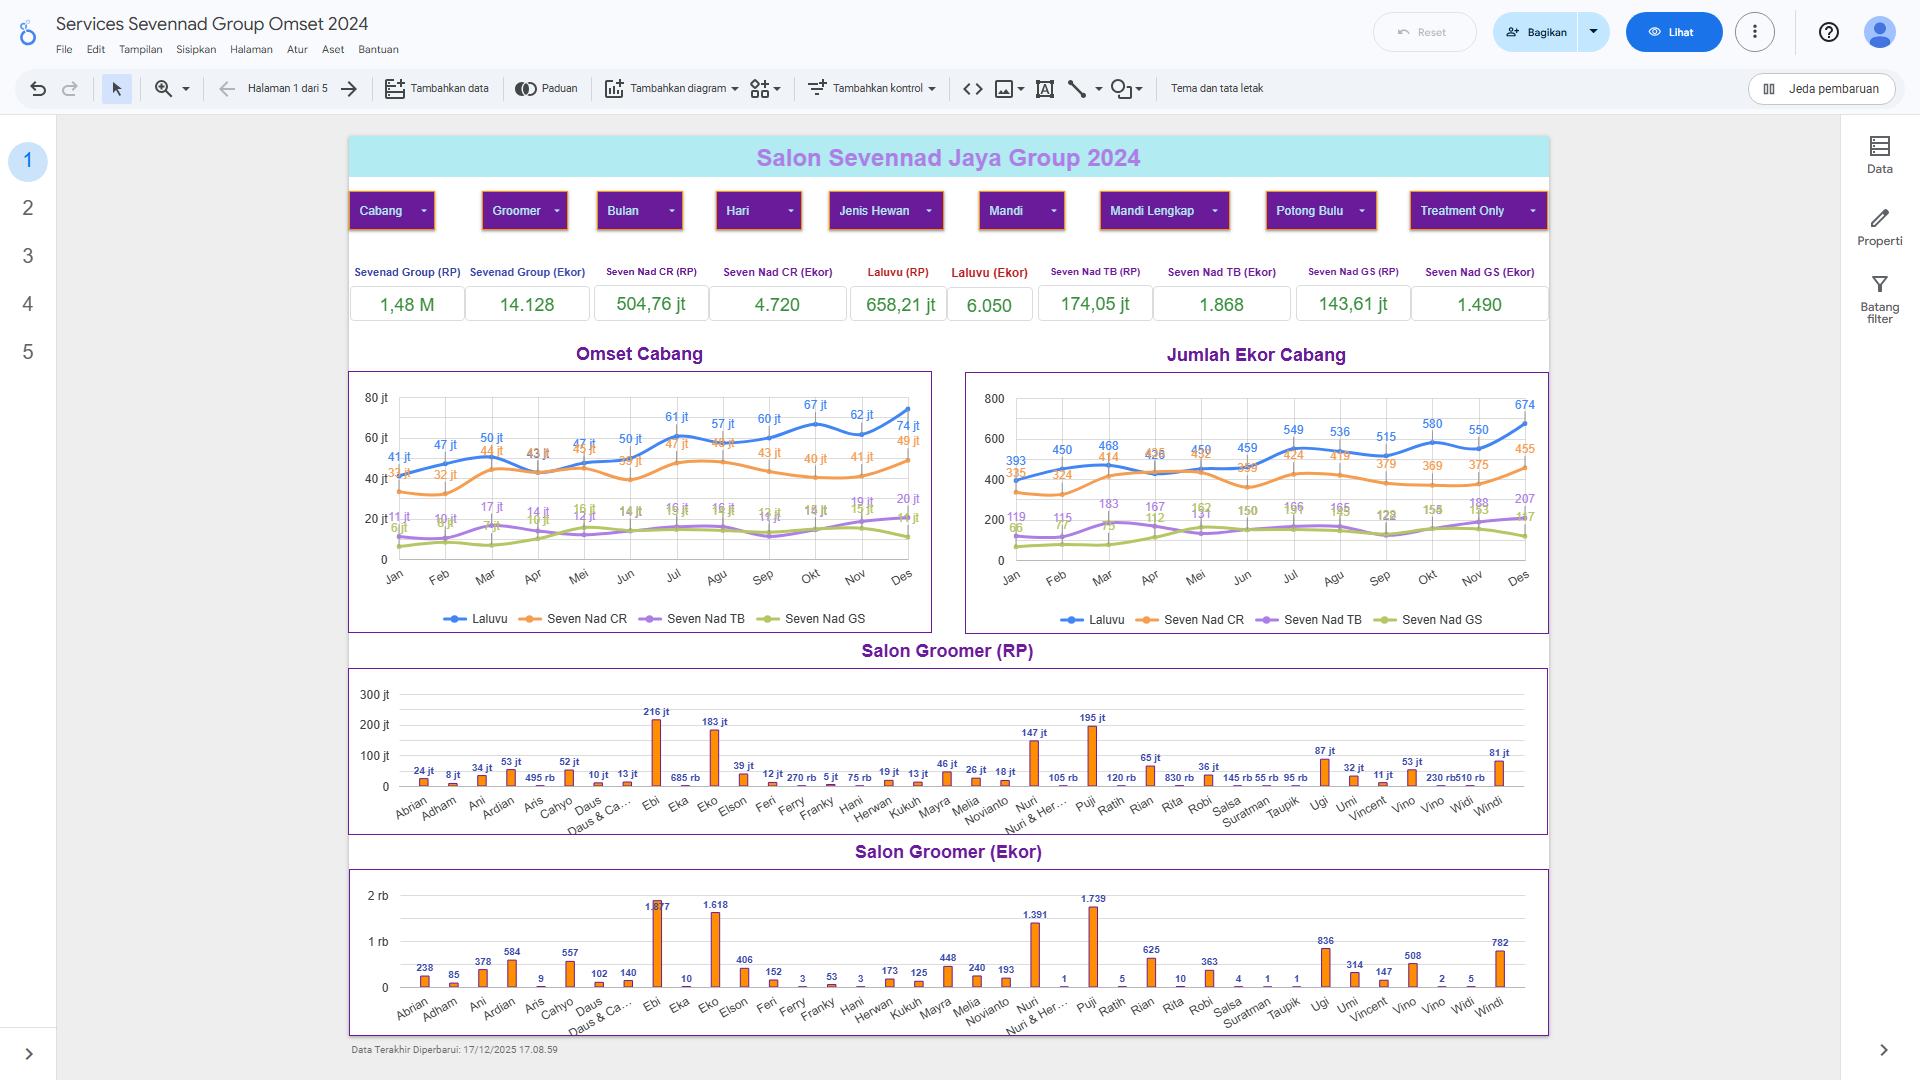
Task: Click the undo arrow icon
Action: click(x=38, y=89)
